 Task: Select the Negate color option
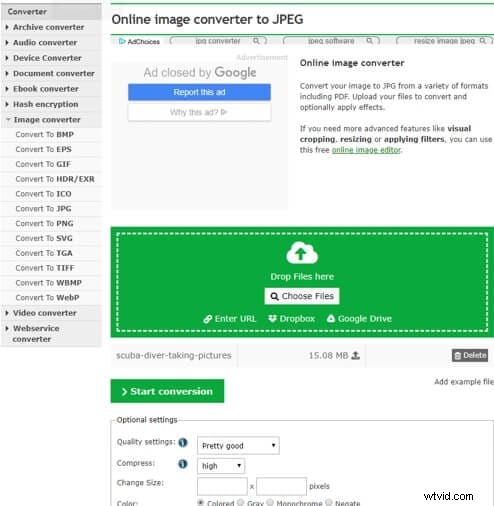click(x=329, y=502)
